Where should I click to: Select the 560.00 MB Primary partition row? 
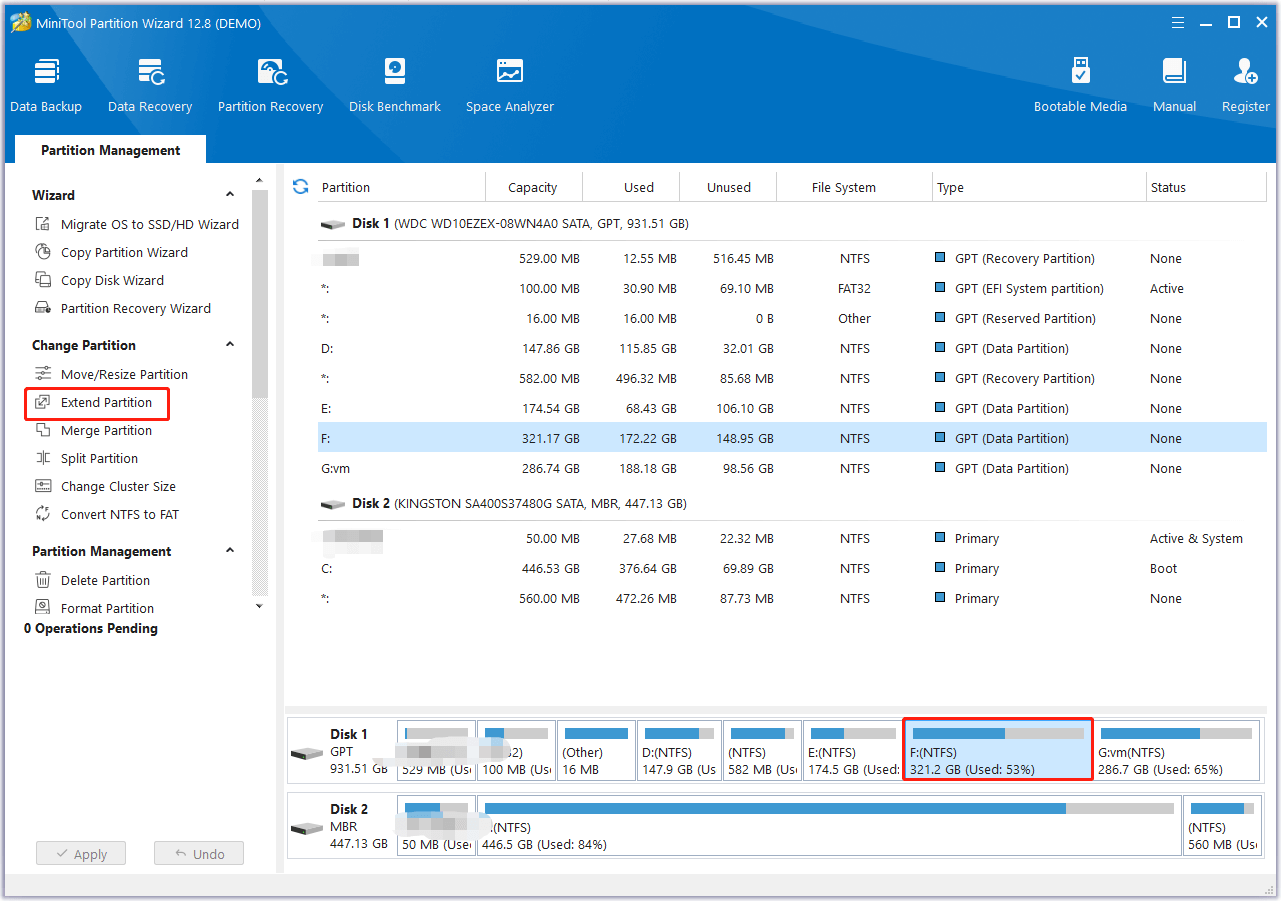(x=792, y=598)
